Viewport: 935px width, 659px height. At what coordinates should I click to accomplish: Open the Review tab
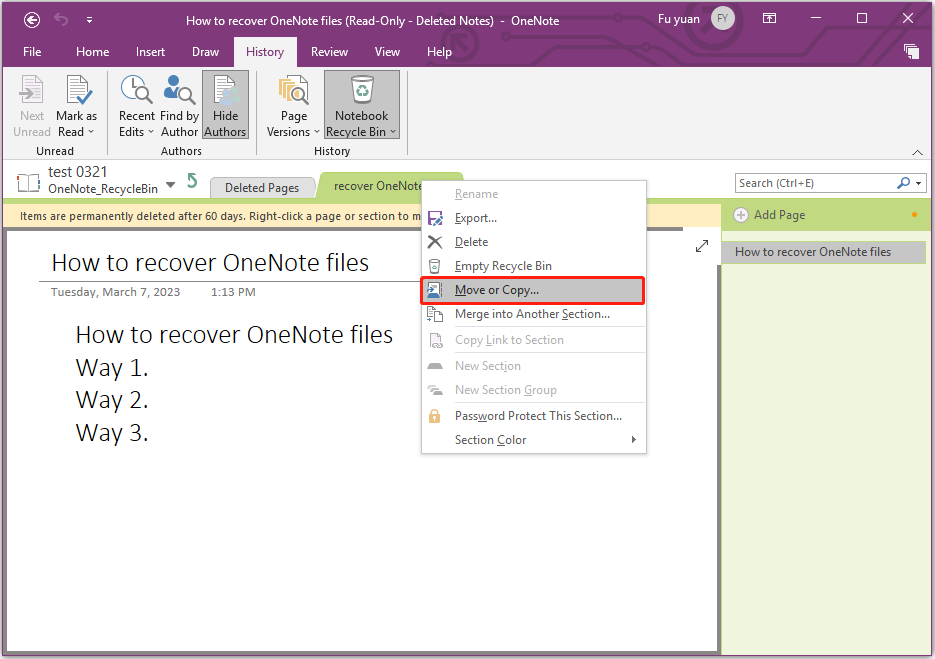point(329,52)
